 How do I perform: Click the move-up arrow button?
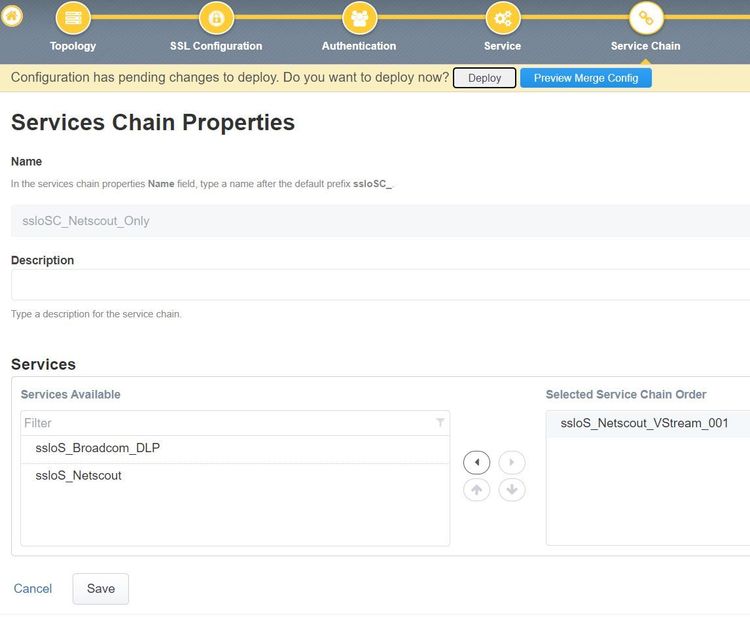pyautogui.click(x=477, y=490)
